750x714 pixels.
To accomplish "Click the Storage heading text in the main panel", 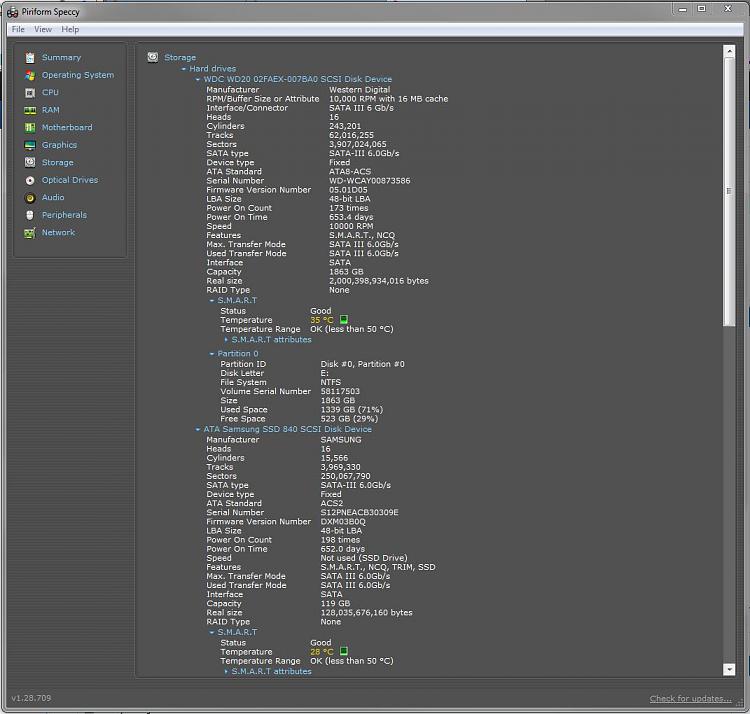I will pyautogui.click(x=180, y=57).
